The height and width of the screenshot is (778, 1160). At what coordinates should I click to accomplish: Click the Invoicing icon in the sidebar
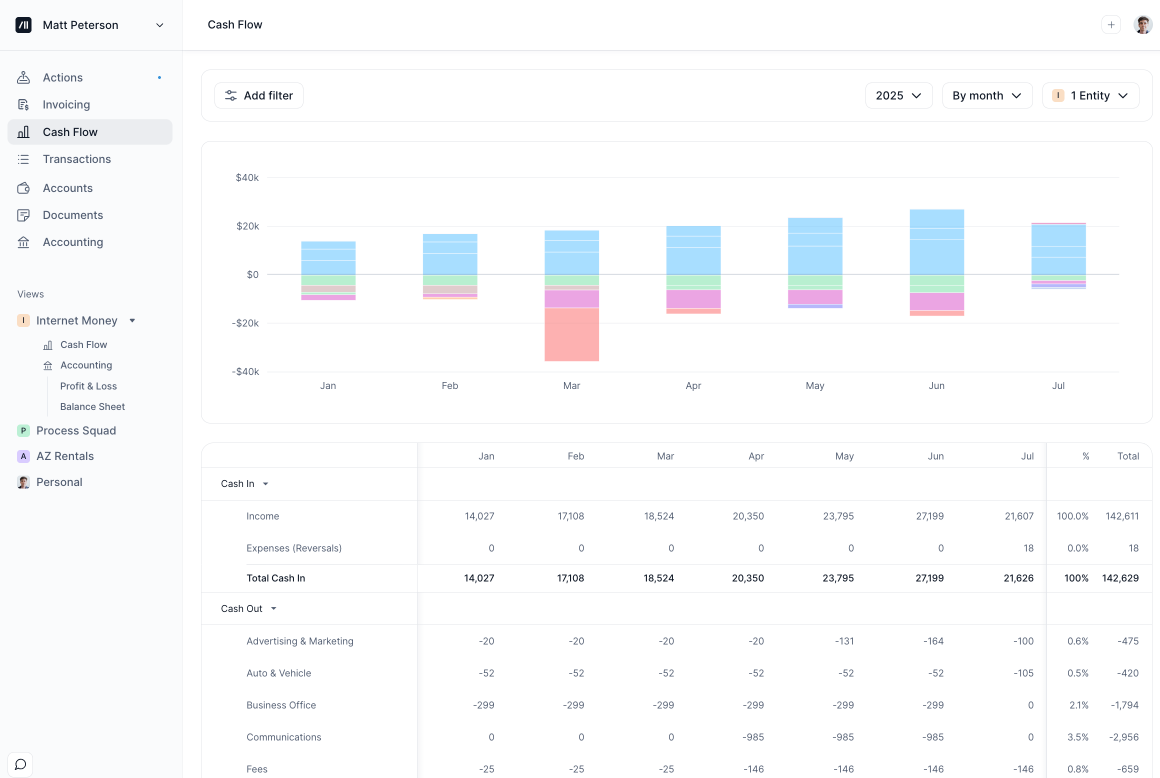click(24, 105)
